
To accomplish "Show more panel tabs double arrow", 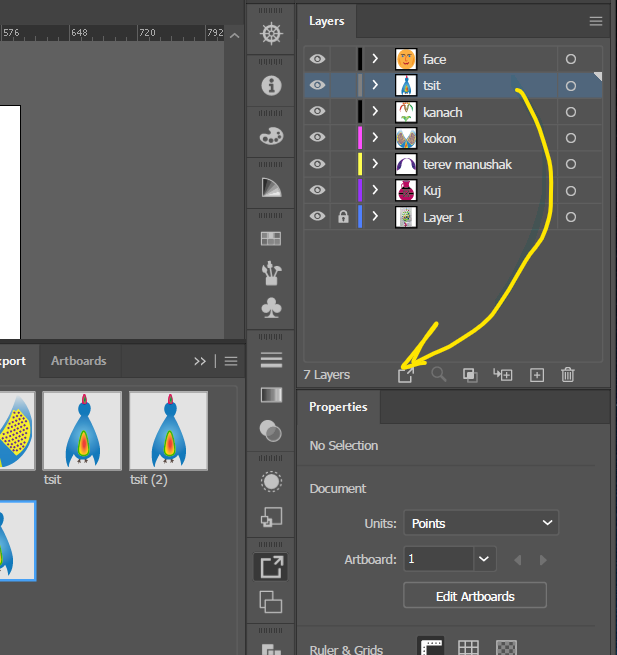I will pos(200,361).
